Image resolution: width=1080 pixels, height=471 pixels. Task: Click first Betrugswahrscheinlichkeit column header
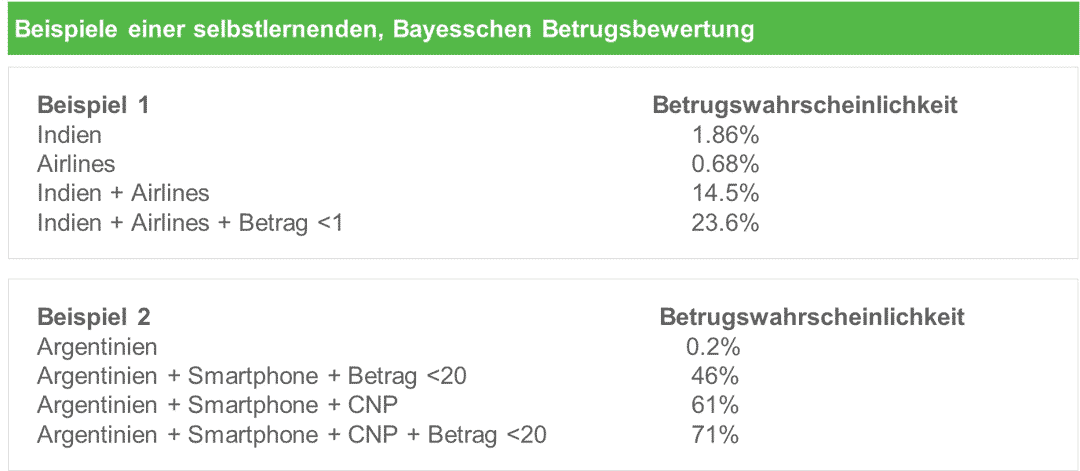(x=805, y=106)
